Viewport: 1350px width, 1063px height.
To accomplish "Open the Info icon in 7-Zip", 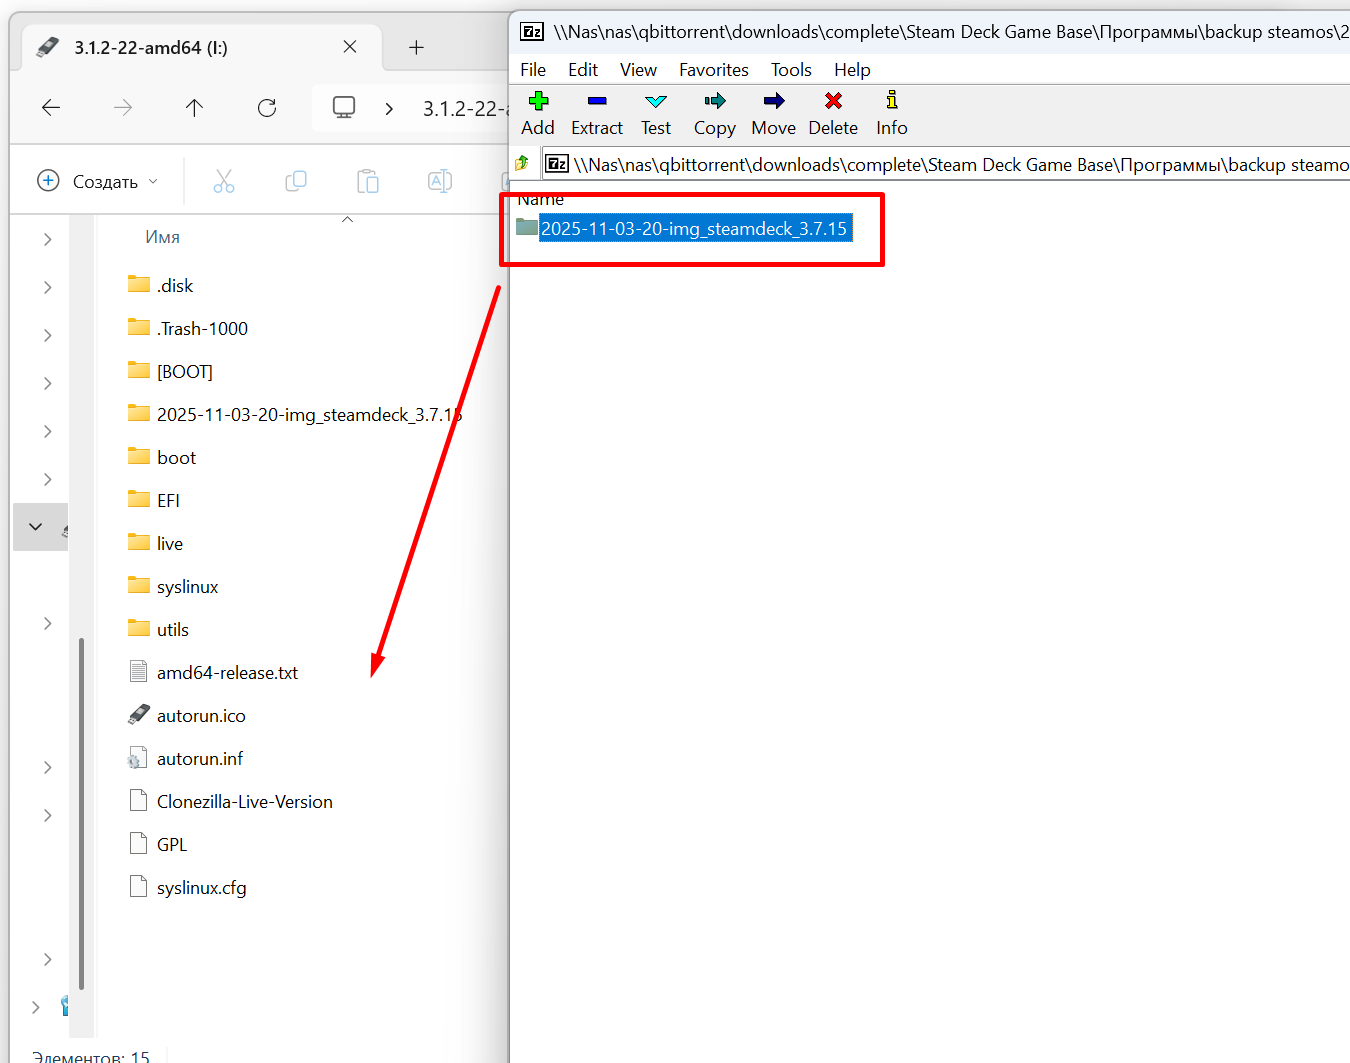I will click(x=891, y=101).
